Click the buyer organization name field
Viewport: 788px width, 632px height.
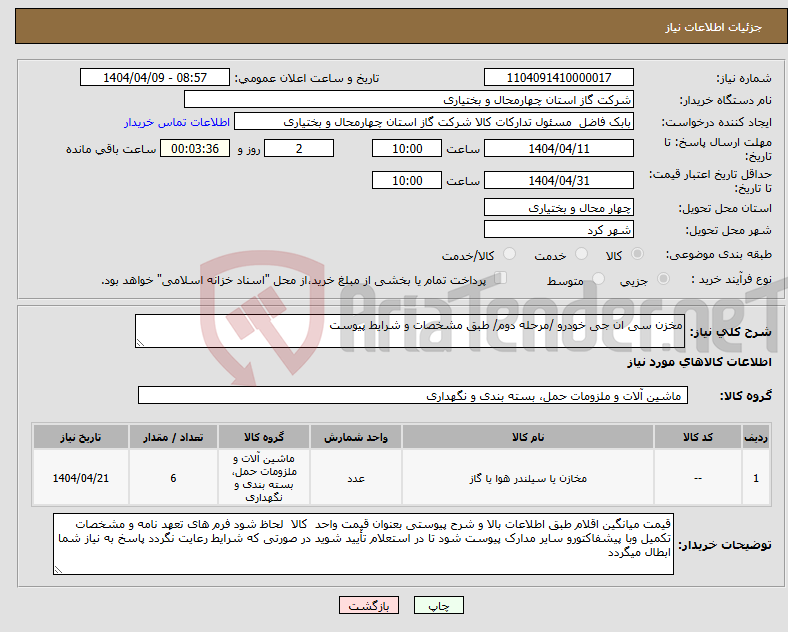point(409,99)
